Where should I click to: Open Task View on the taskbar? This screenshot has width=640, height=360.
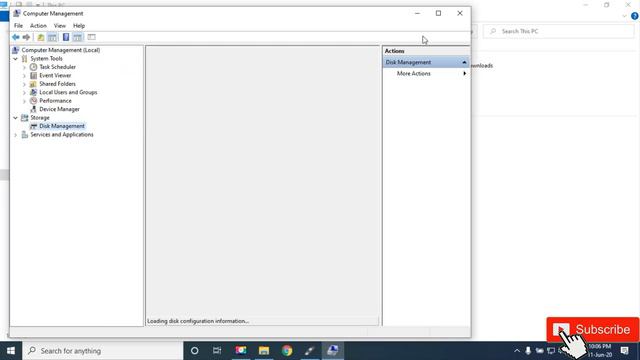click(x=217, y=351)
